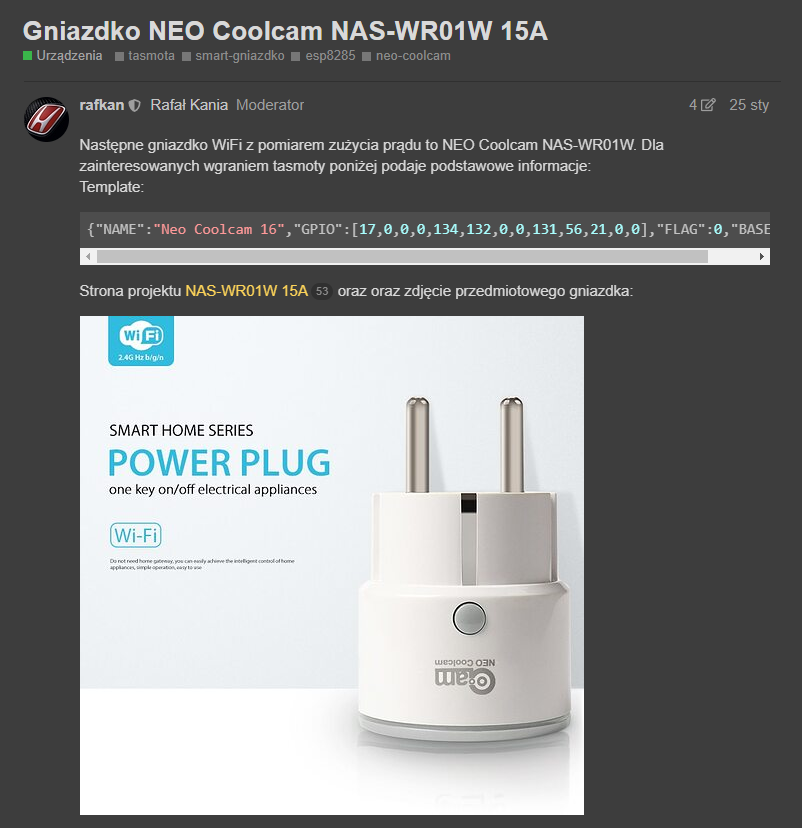Open rafkan username profile link
The width and height of the screenshot is (802, 828).
click(102, 105)
